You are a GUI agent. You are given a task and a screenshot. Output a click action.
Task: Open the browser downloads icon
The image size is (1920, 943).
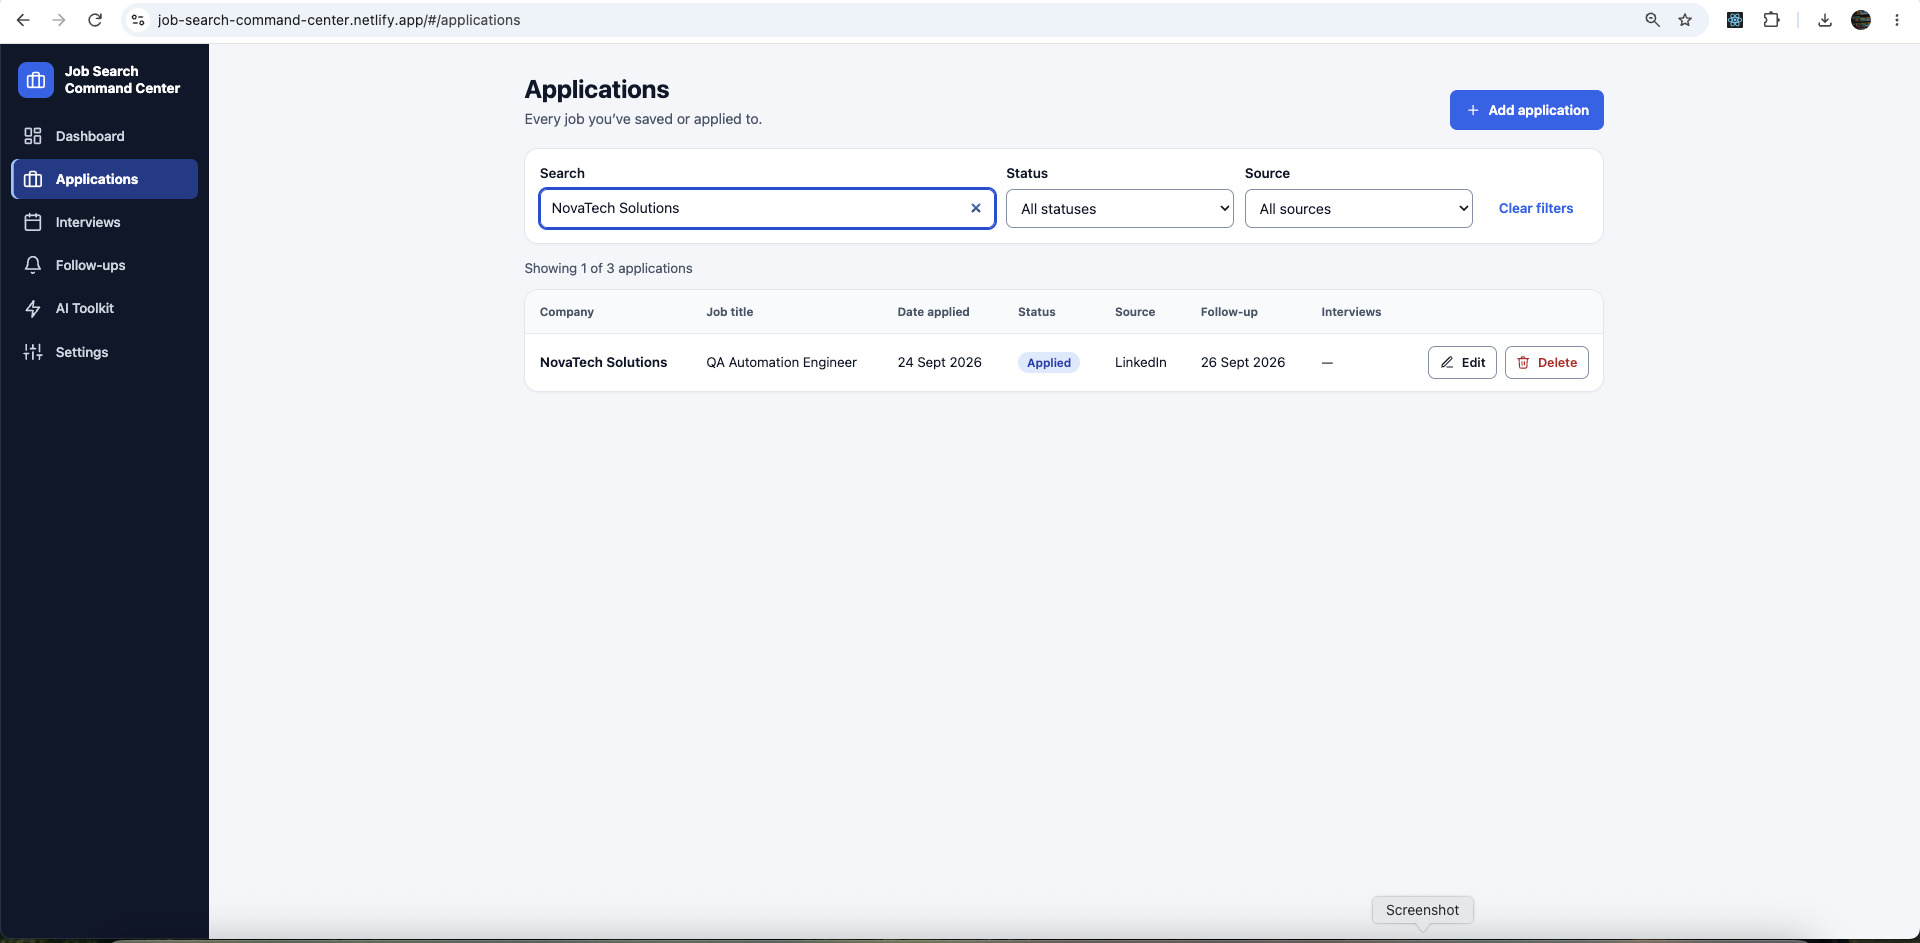pos(1825,20)
